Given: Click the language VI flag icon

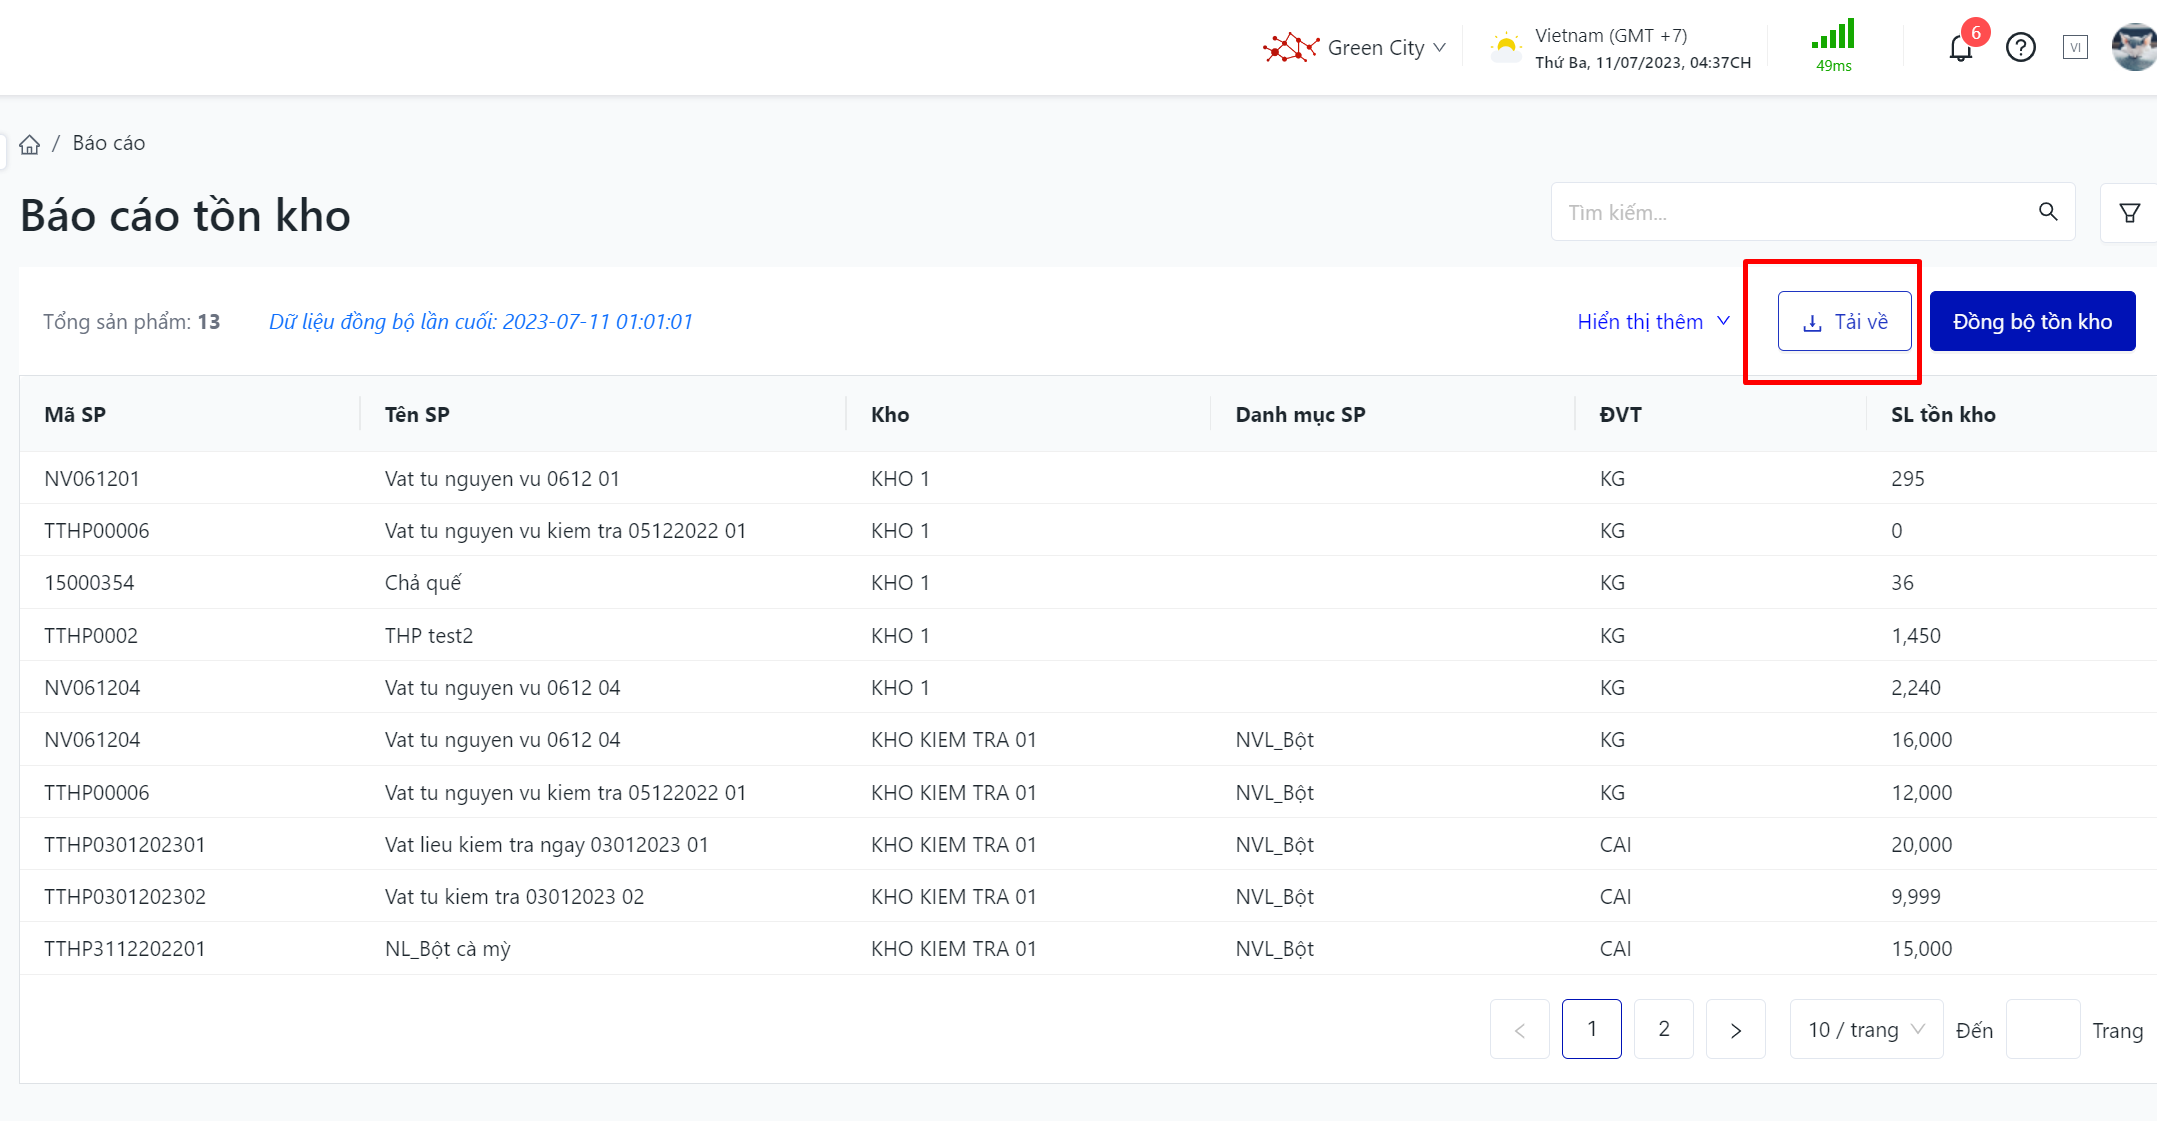Looking at the screenshot, I should tap(2075, 47).
